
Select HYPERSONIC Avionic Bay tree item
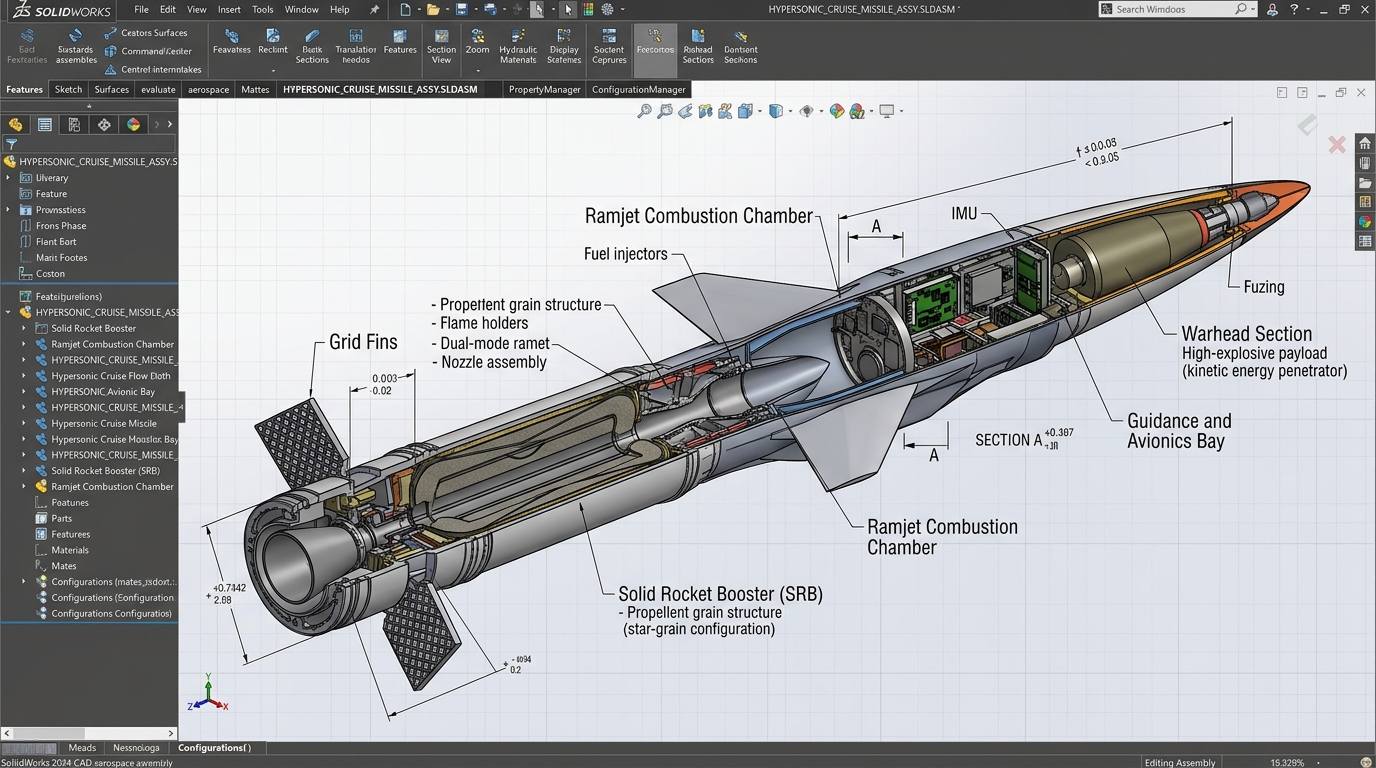103,392
